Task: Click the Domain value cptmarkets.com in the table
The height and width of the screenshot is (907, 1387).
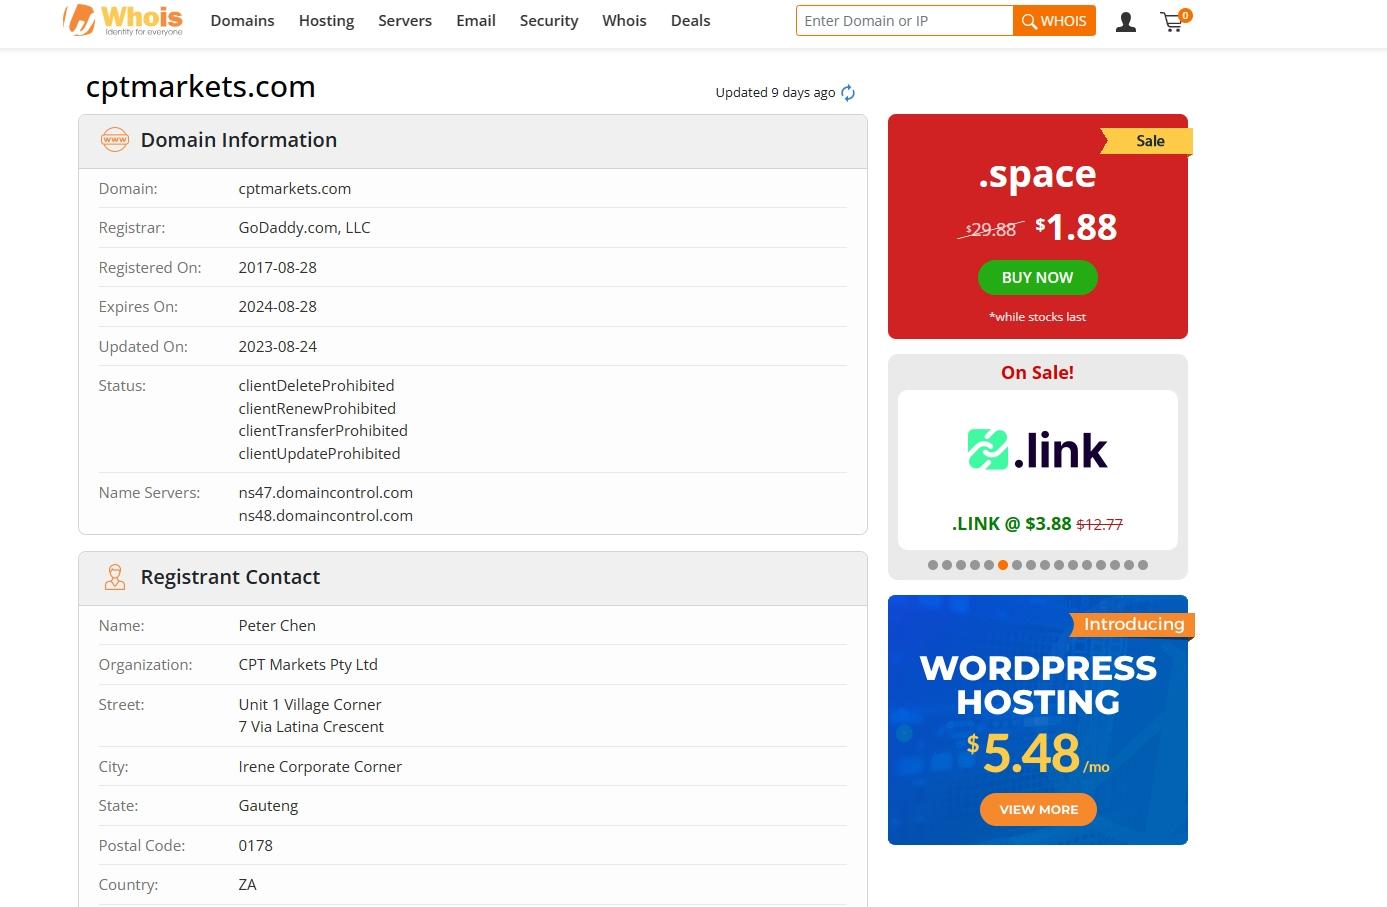Action: click(294, 189)
